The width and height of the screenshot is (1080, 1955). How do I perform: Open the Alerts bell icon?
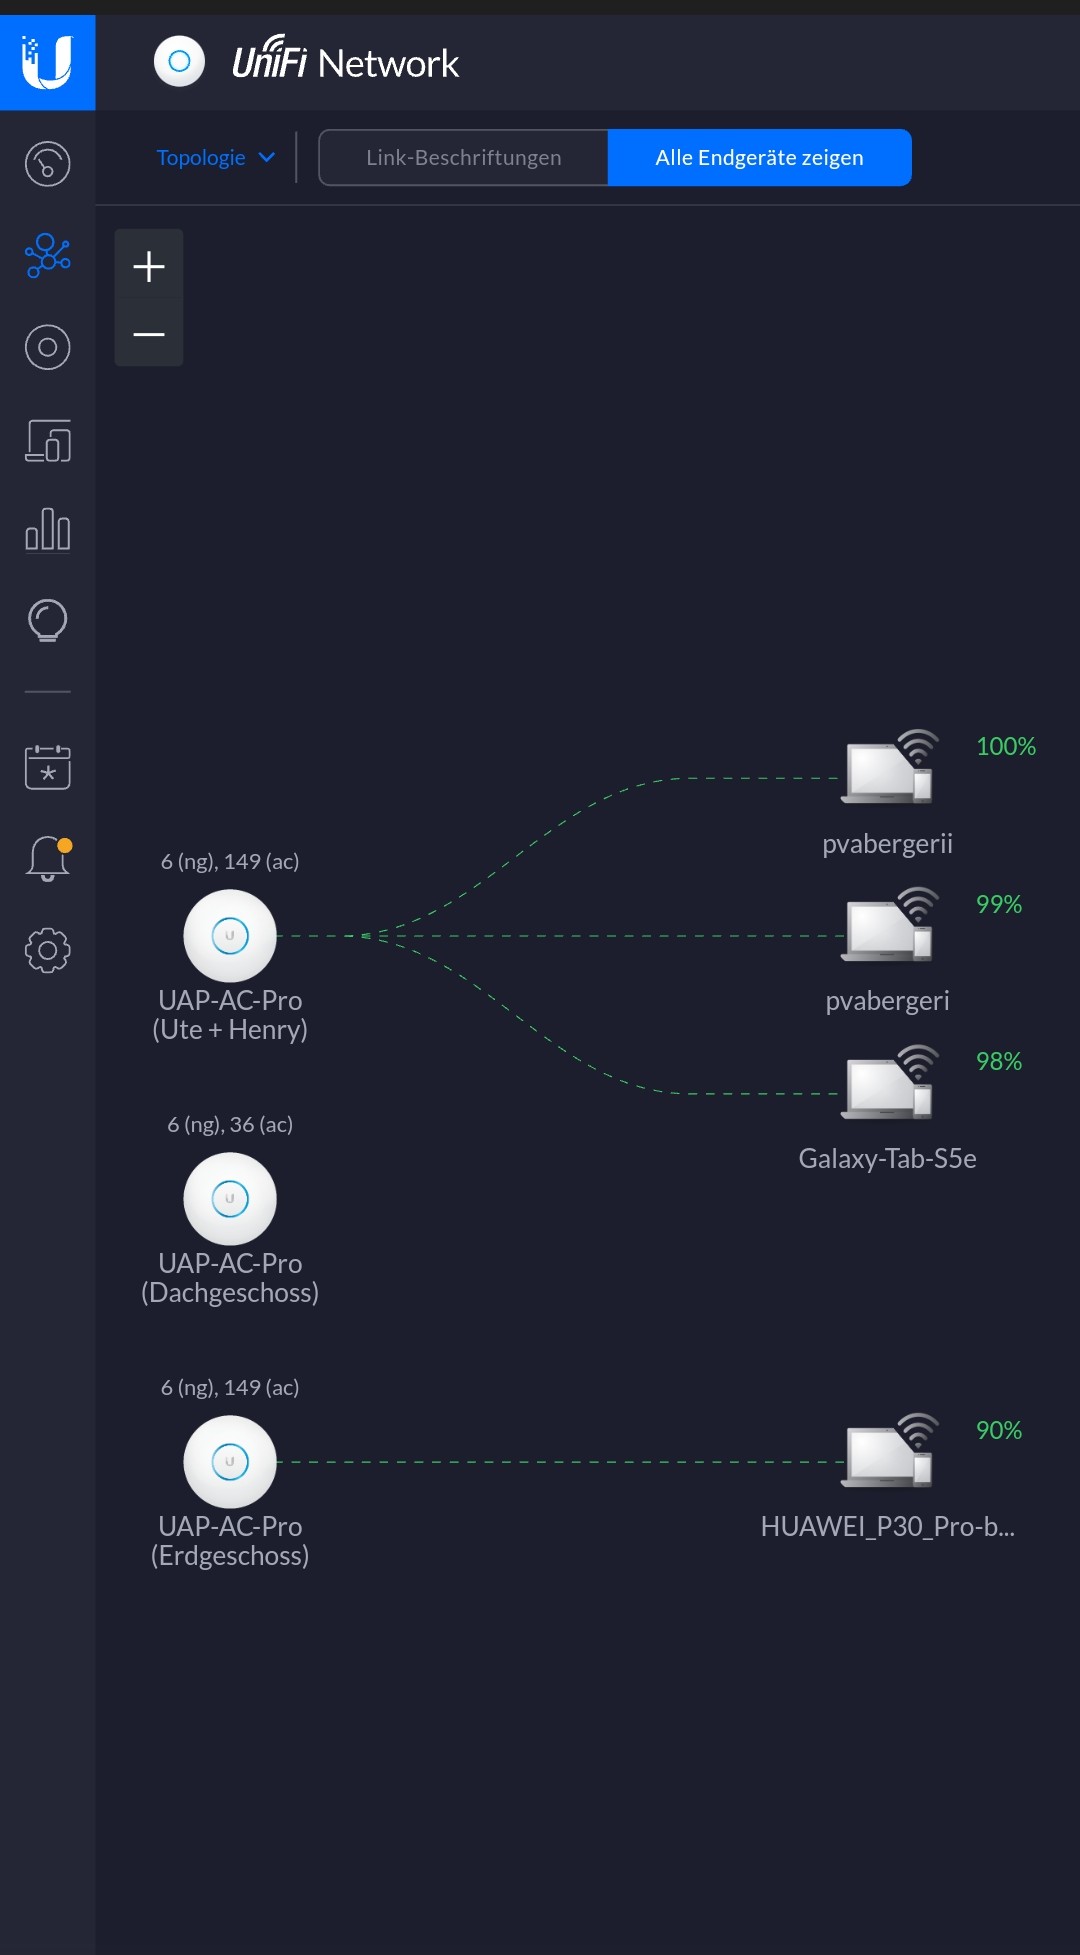[x=47, y=859]
